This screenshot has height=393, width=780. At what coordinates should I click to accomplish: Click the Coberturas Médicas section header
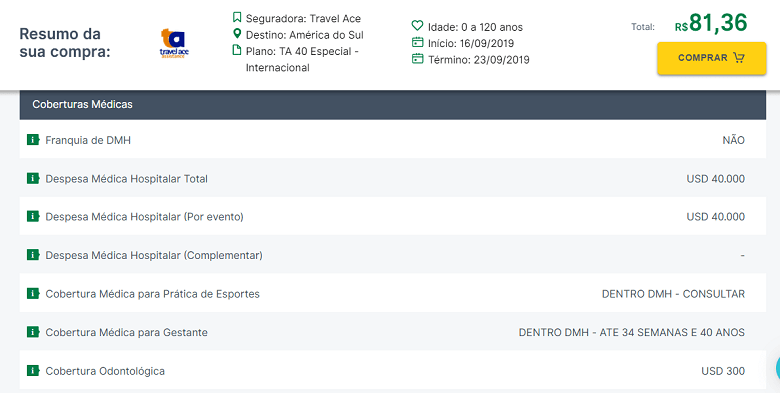pyautogui.click(x=392, y=104)
